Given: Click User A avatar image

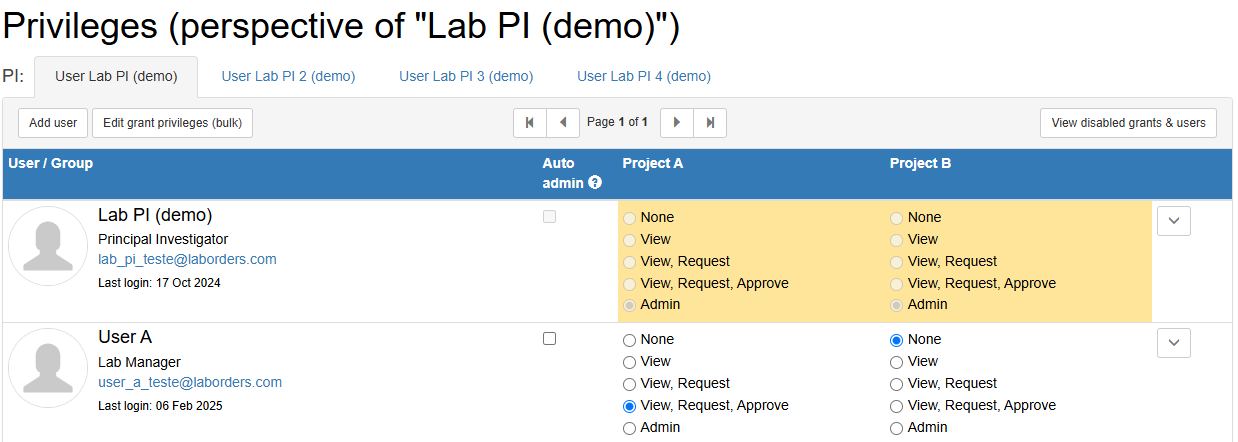Looking at the screenshot, I should (48, 368).
